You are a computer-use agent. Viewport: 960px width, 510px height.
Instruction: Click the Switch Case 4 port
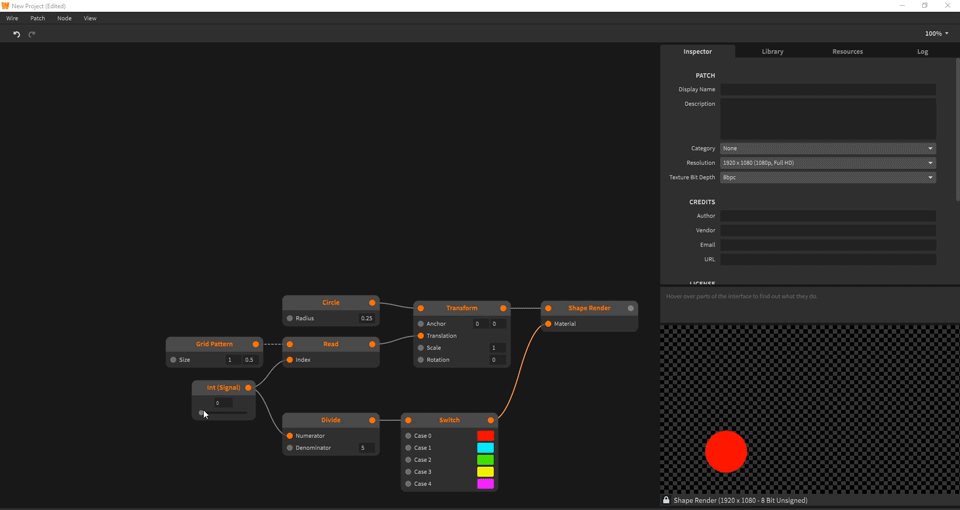click(408, 484)
